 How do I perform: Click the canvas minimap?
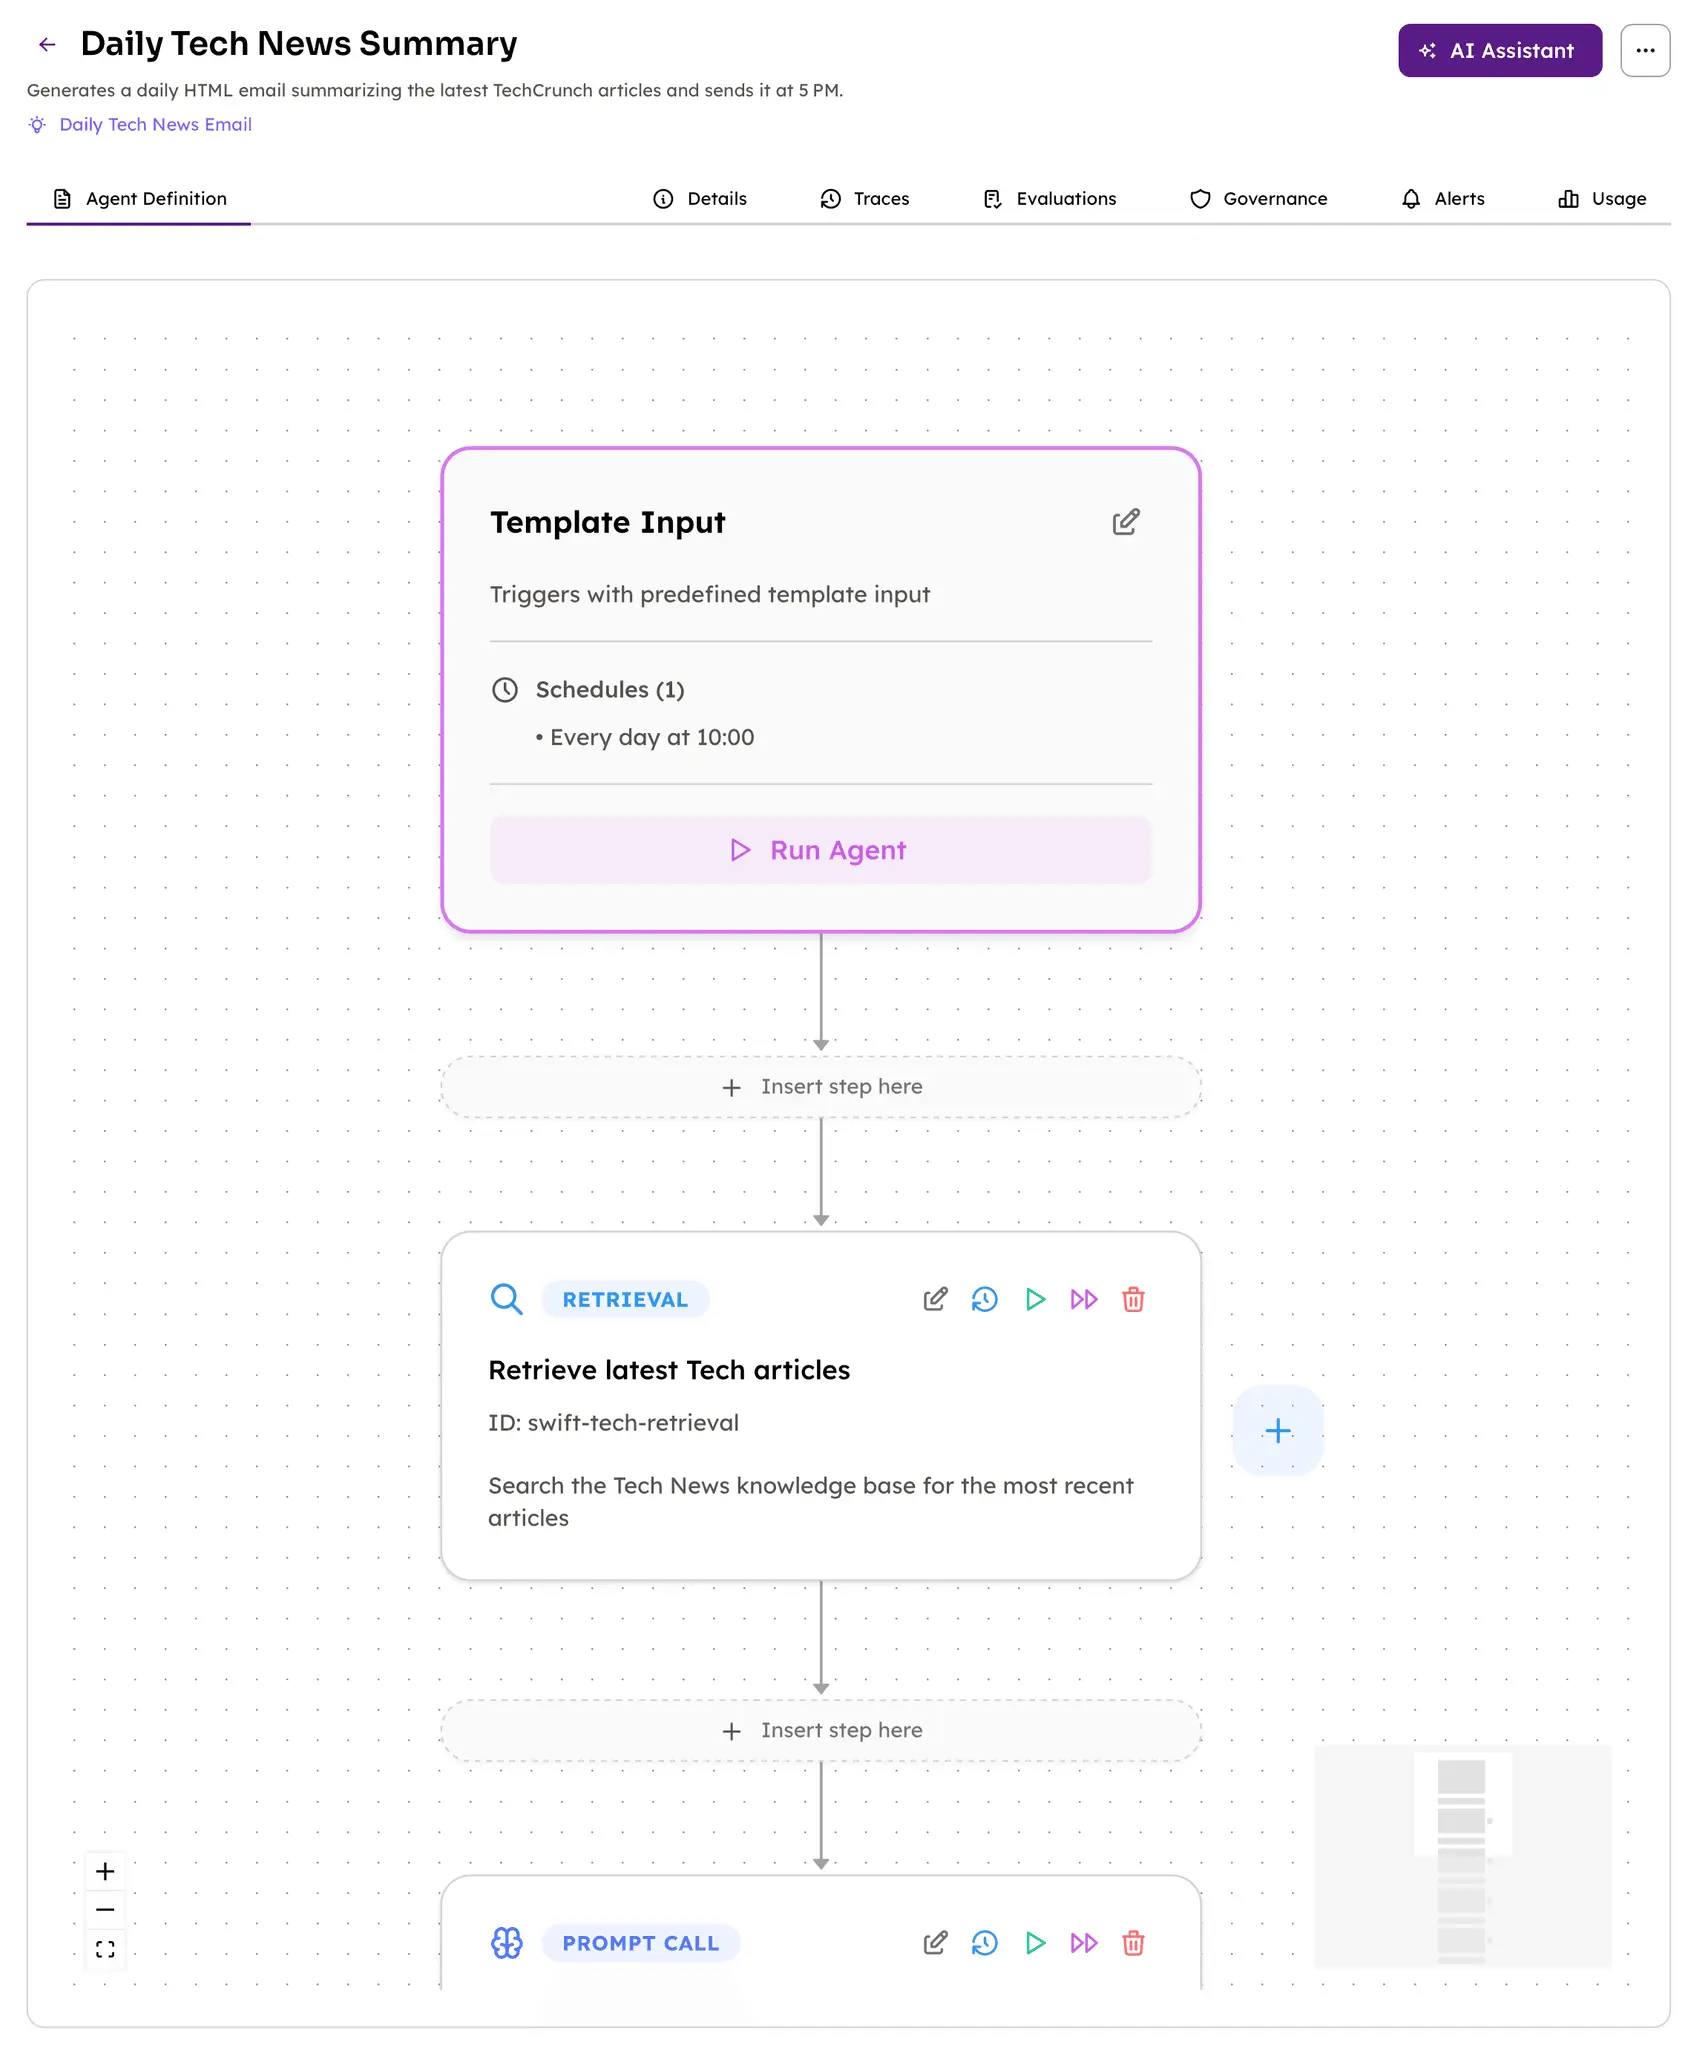[x=1463, y=1857]
